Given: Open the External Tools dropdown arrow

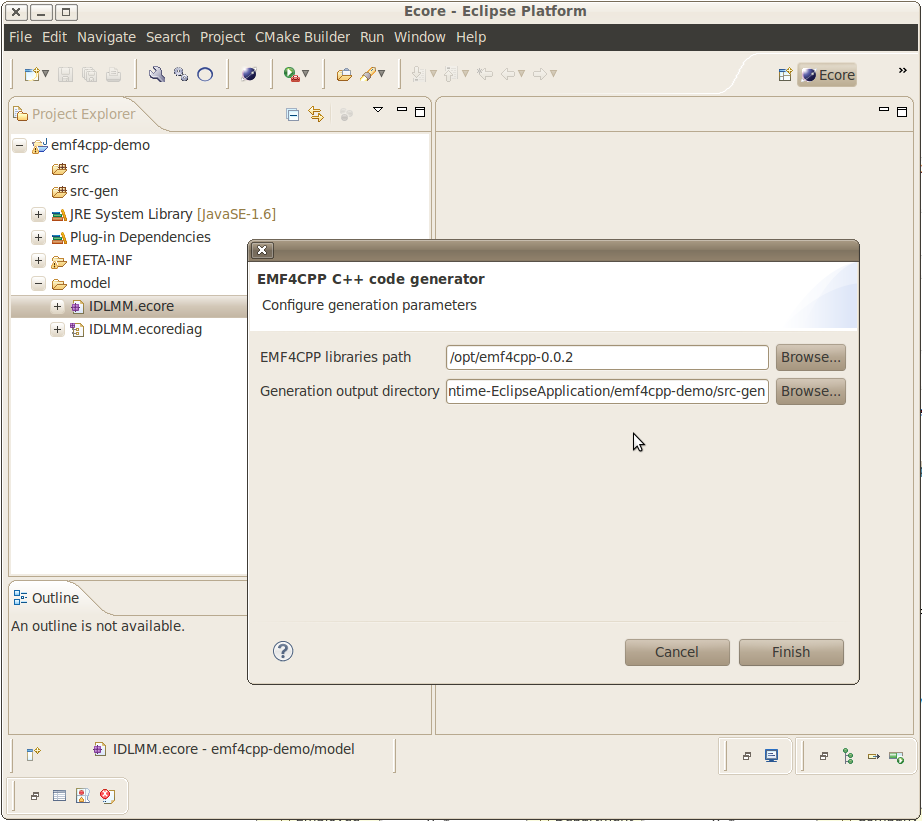Looking at the screenshot, I should [x=305, y=74].
